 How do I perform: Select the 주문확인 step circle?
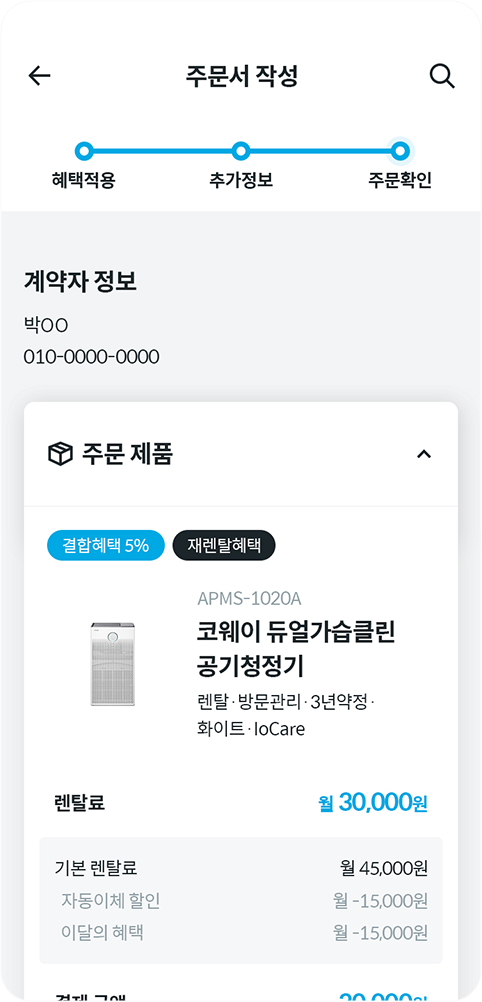pos(400,151)
